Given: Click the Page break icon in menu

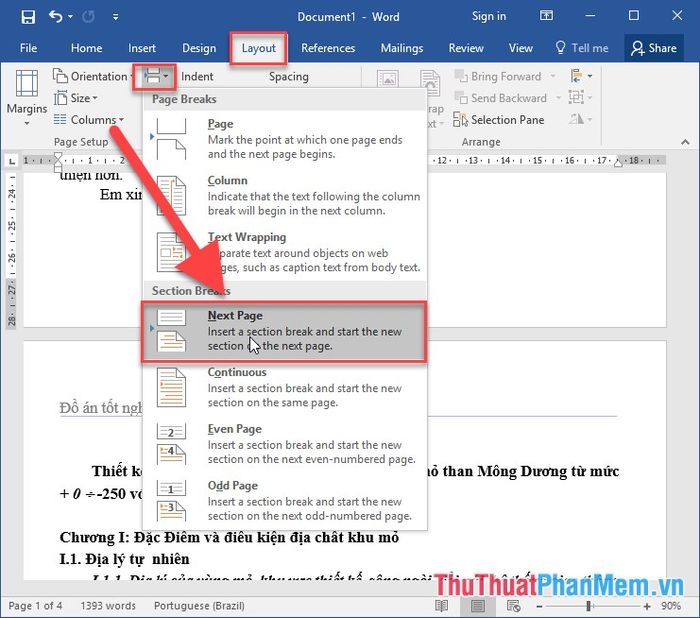Looking at the screenshot, I should pos(171,138).
